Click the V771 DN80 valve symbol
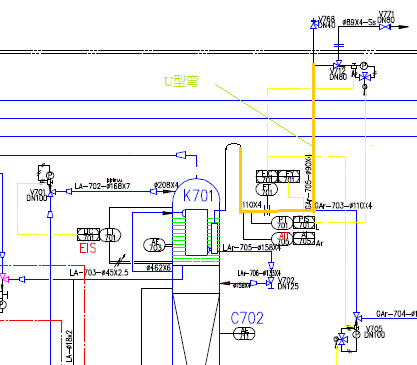 click(385, 27)
